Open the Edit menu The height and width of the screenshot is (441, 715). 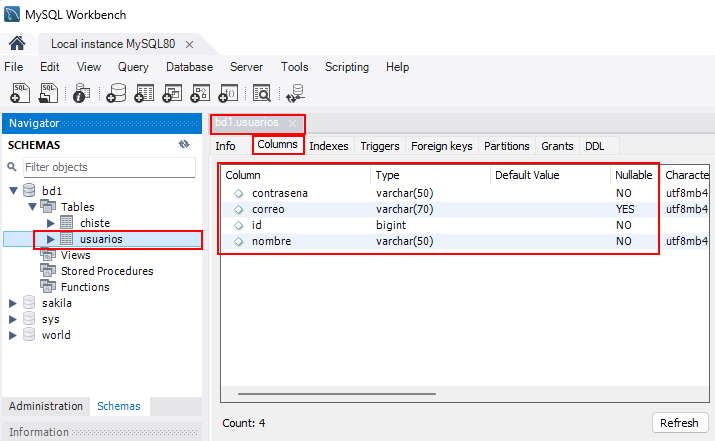50,67
